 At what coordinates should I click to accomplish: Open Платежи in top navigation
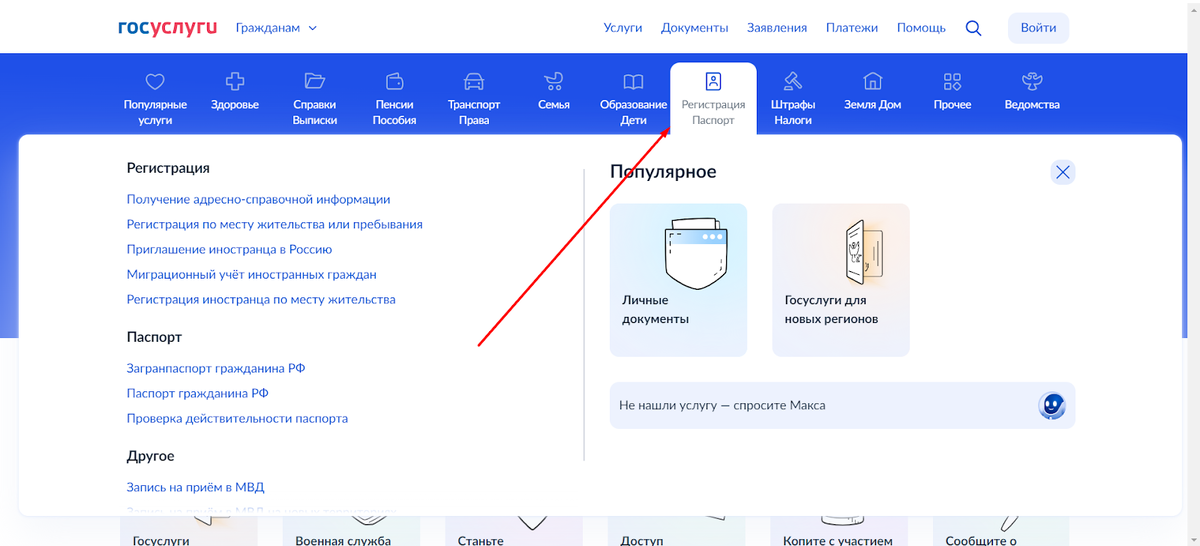[x=852, y=28]
